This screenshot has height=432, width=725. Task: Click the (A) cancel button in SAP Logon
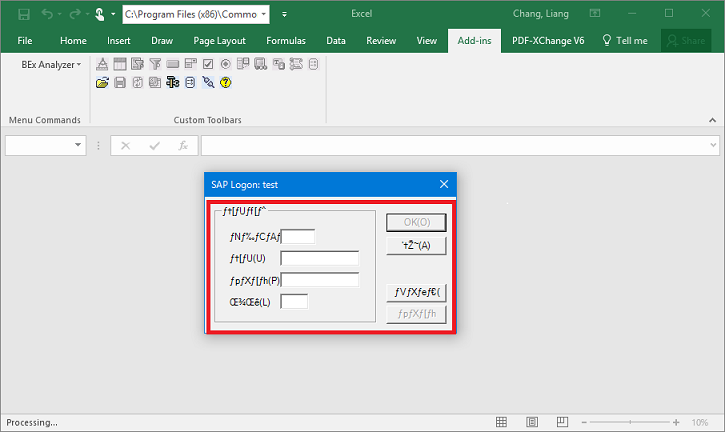pyautogui.click(x=416, y=246)
